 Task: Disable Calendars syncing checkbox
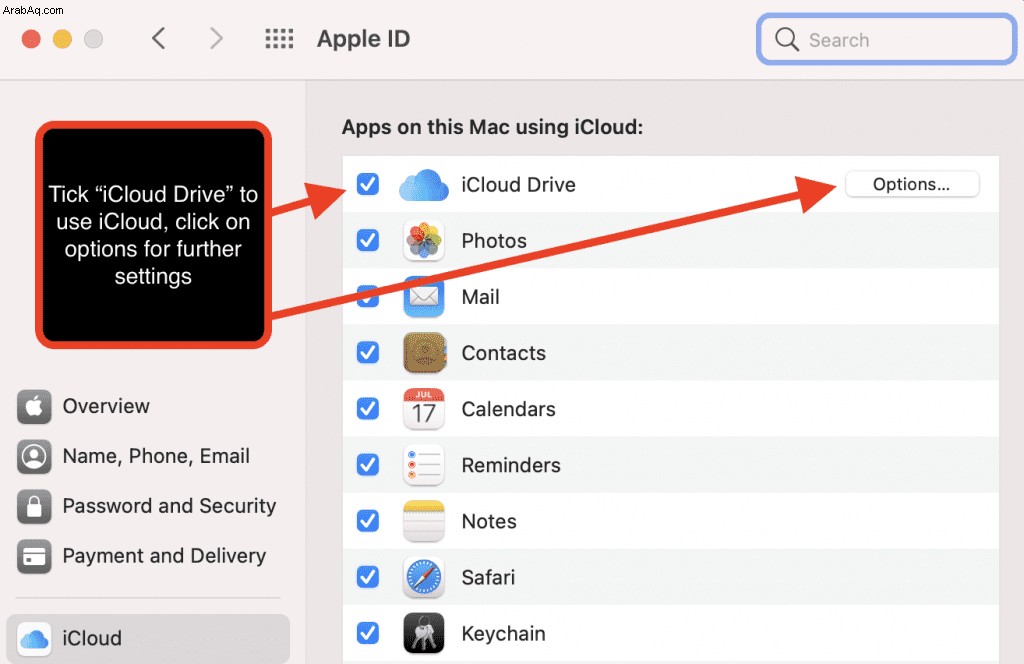pyautogui.click(x=368, y=409)
